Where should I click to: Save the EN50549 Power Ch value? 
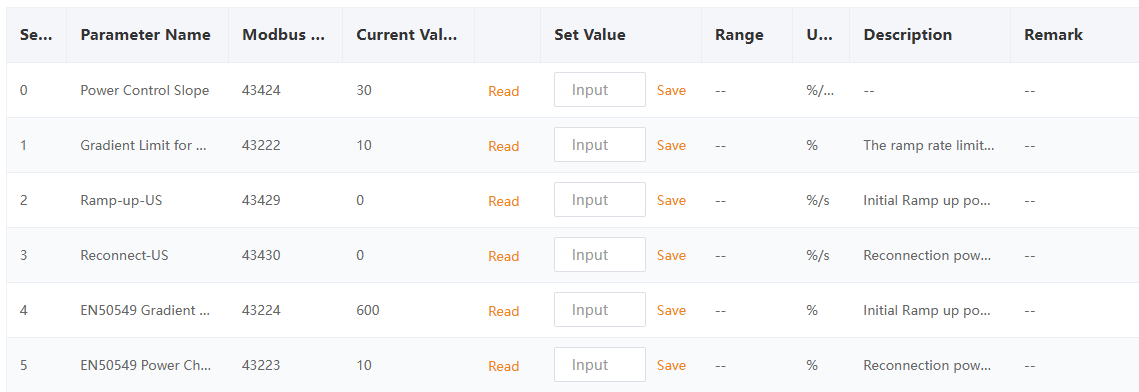tap(671, 365)
